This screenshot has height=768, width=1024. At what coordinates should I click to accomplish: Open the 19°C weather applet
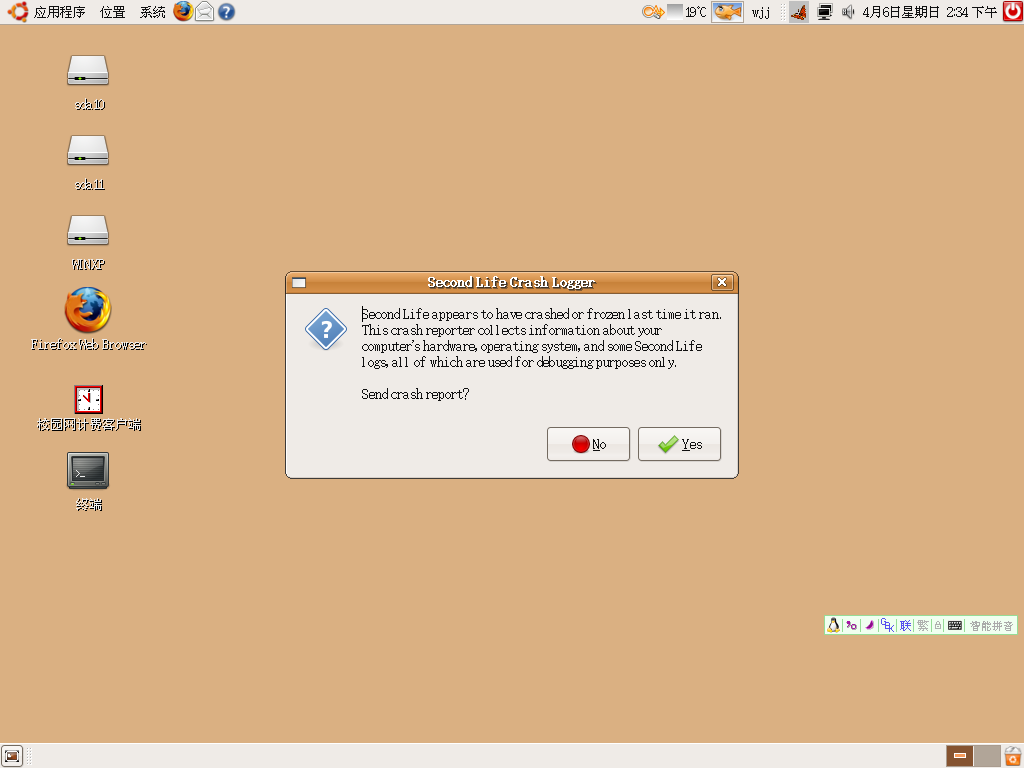[687, 12]
